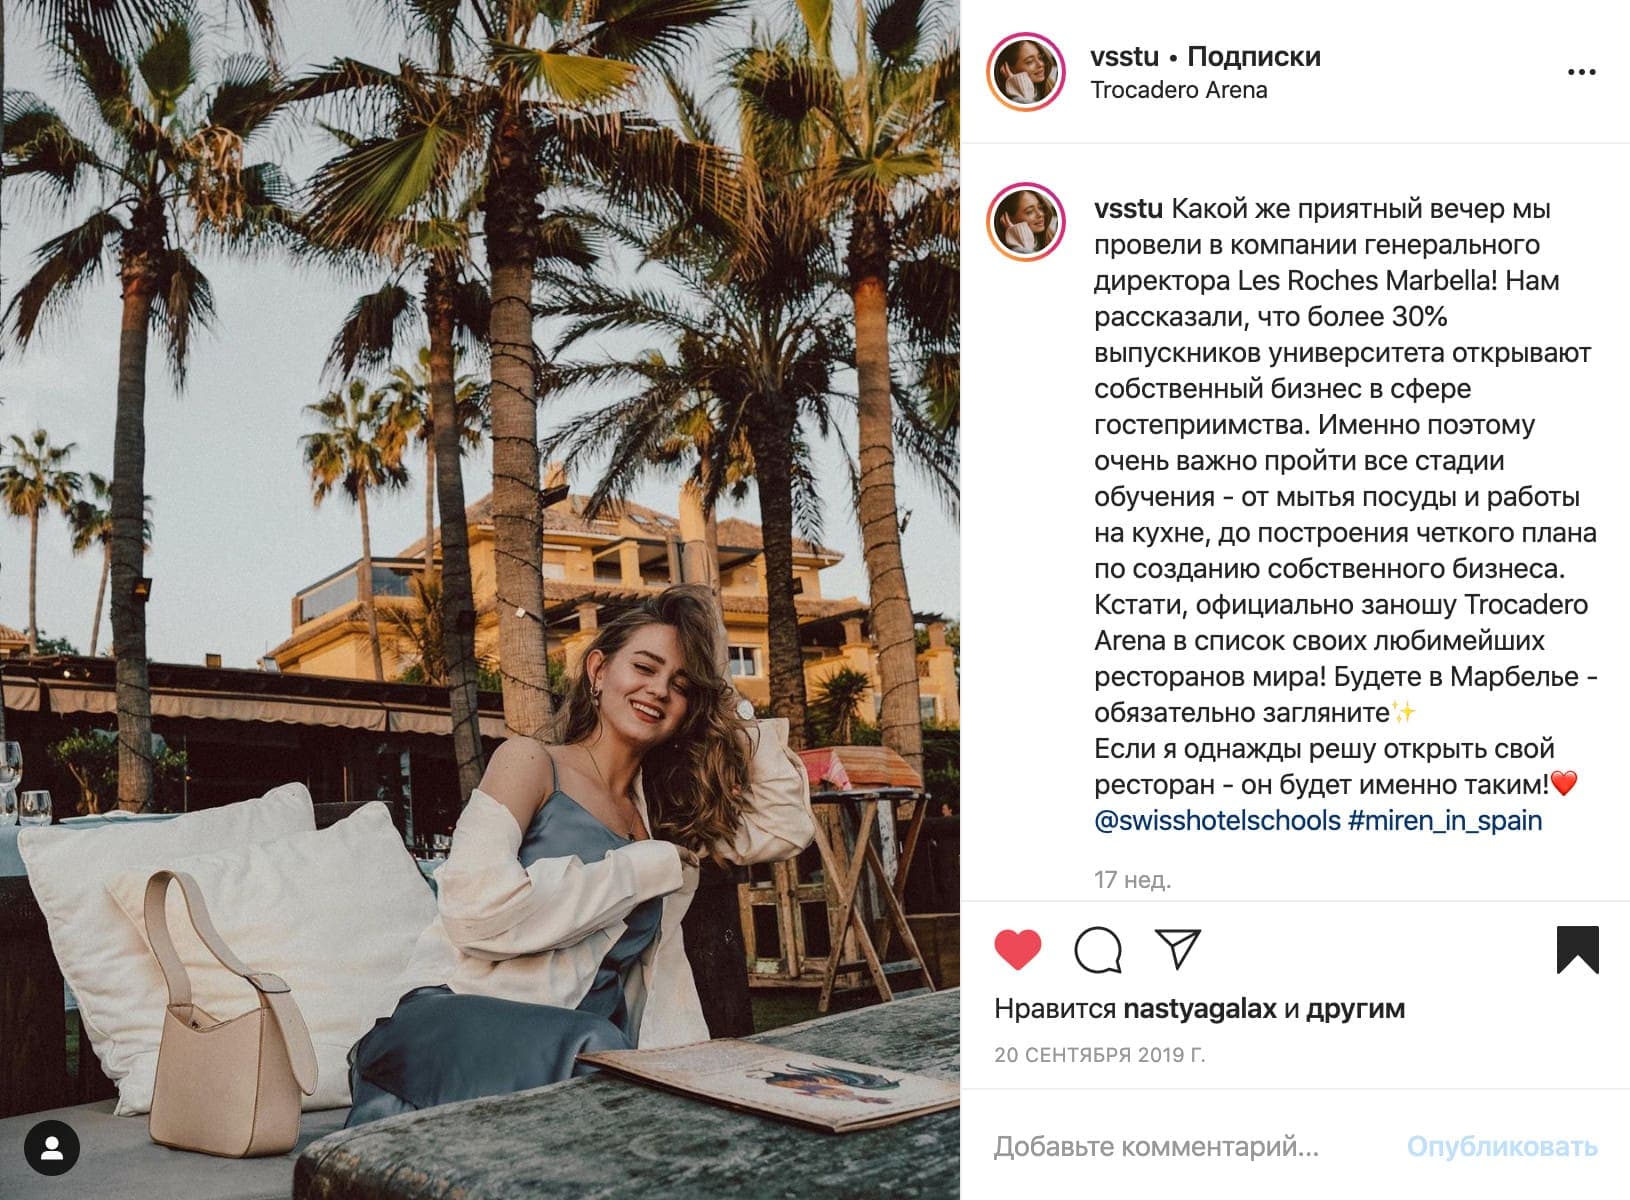
Task: Open the 17 нед. post timestamp
Action: (1132, 880)
